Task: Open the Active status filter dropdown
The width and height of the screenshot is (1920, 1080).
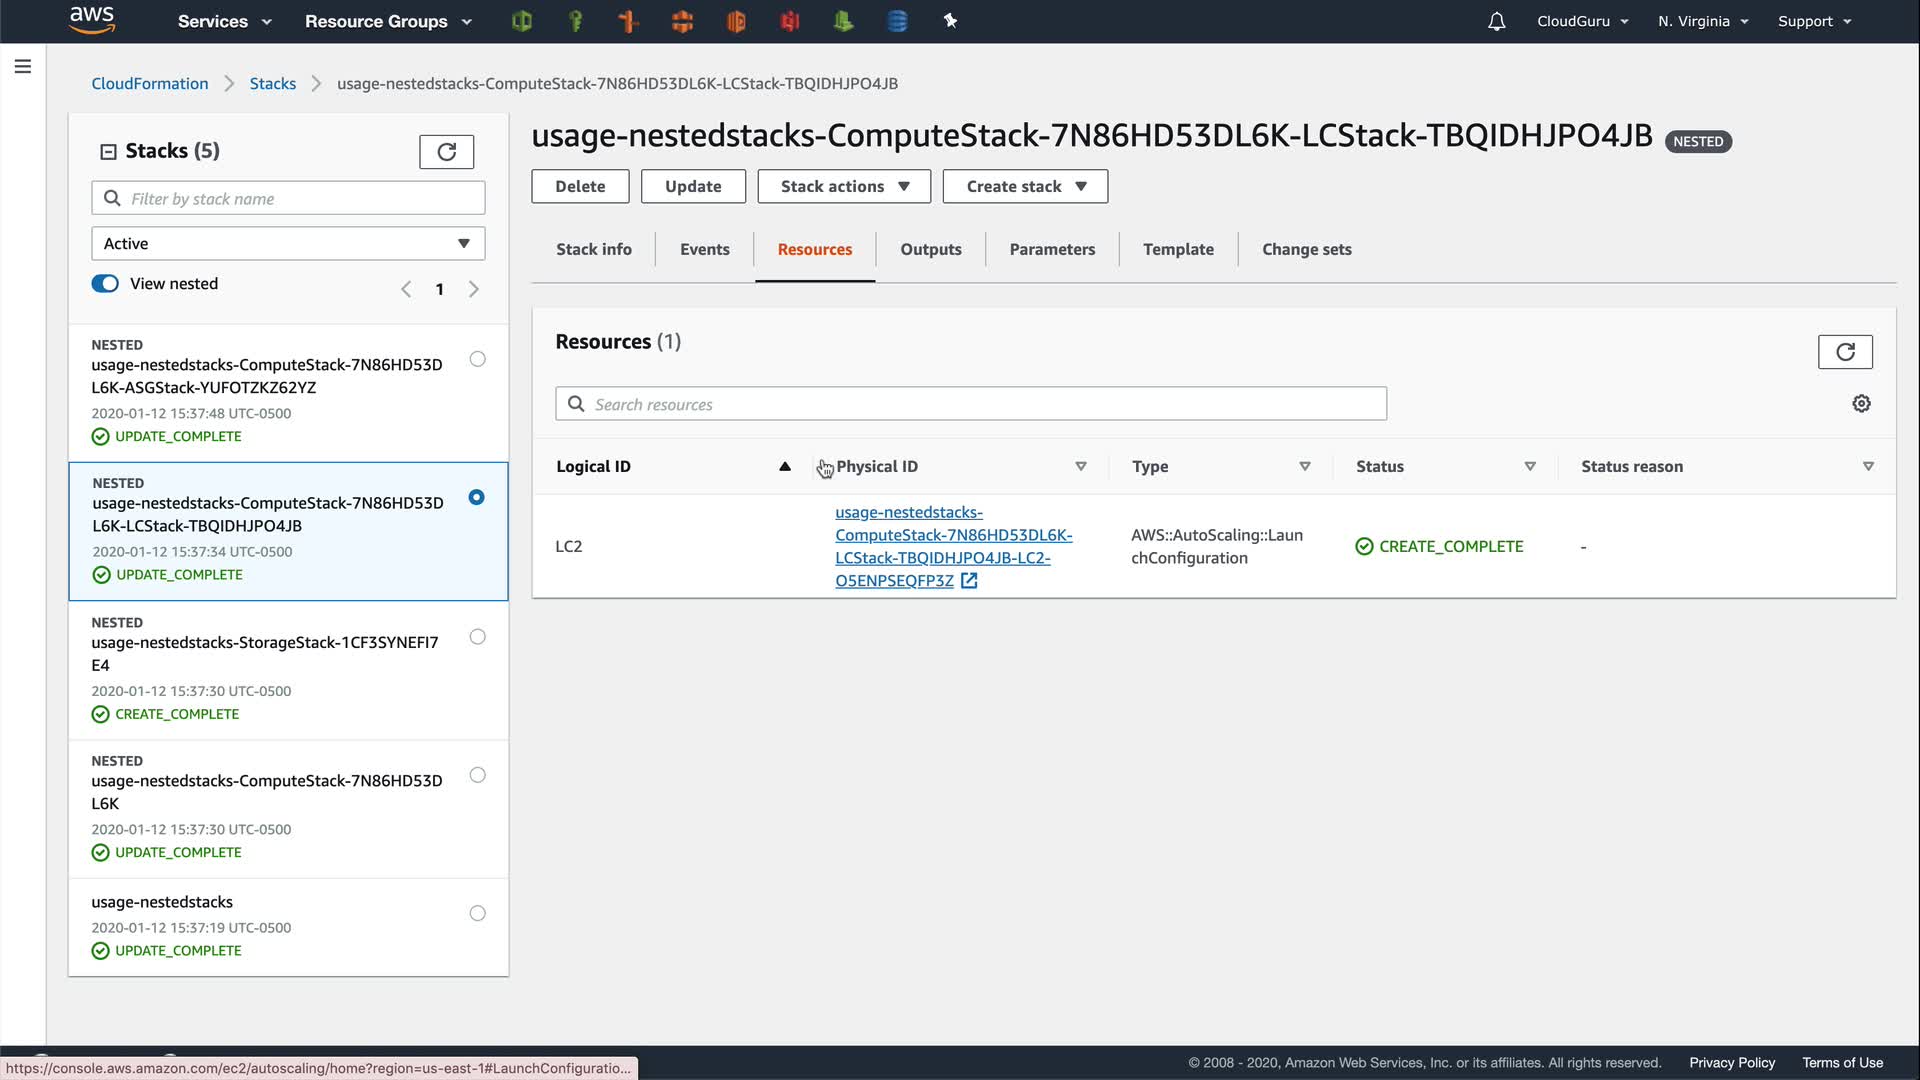Action: (x=288, y=244)
